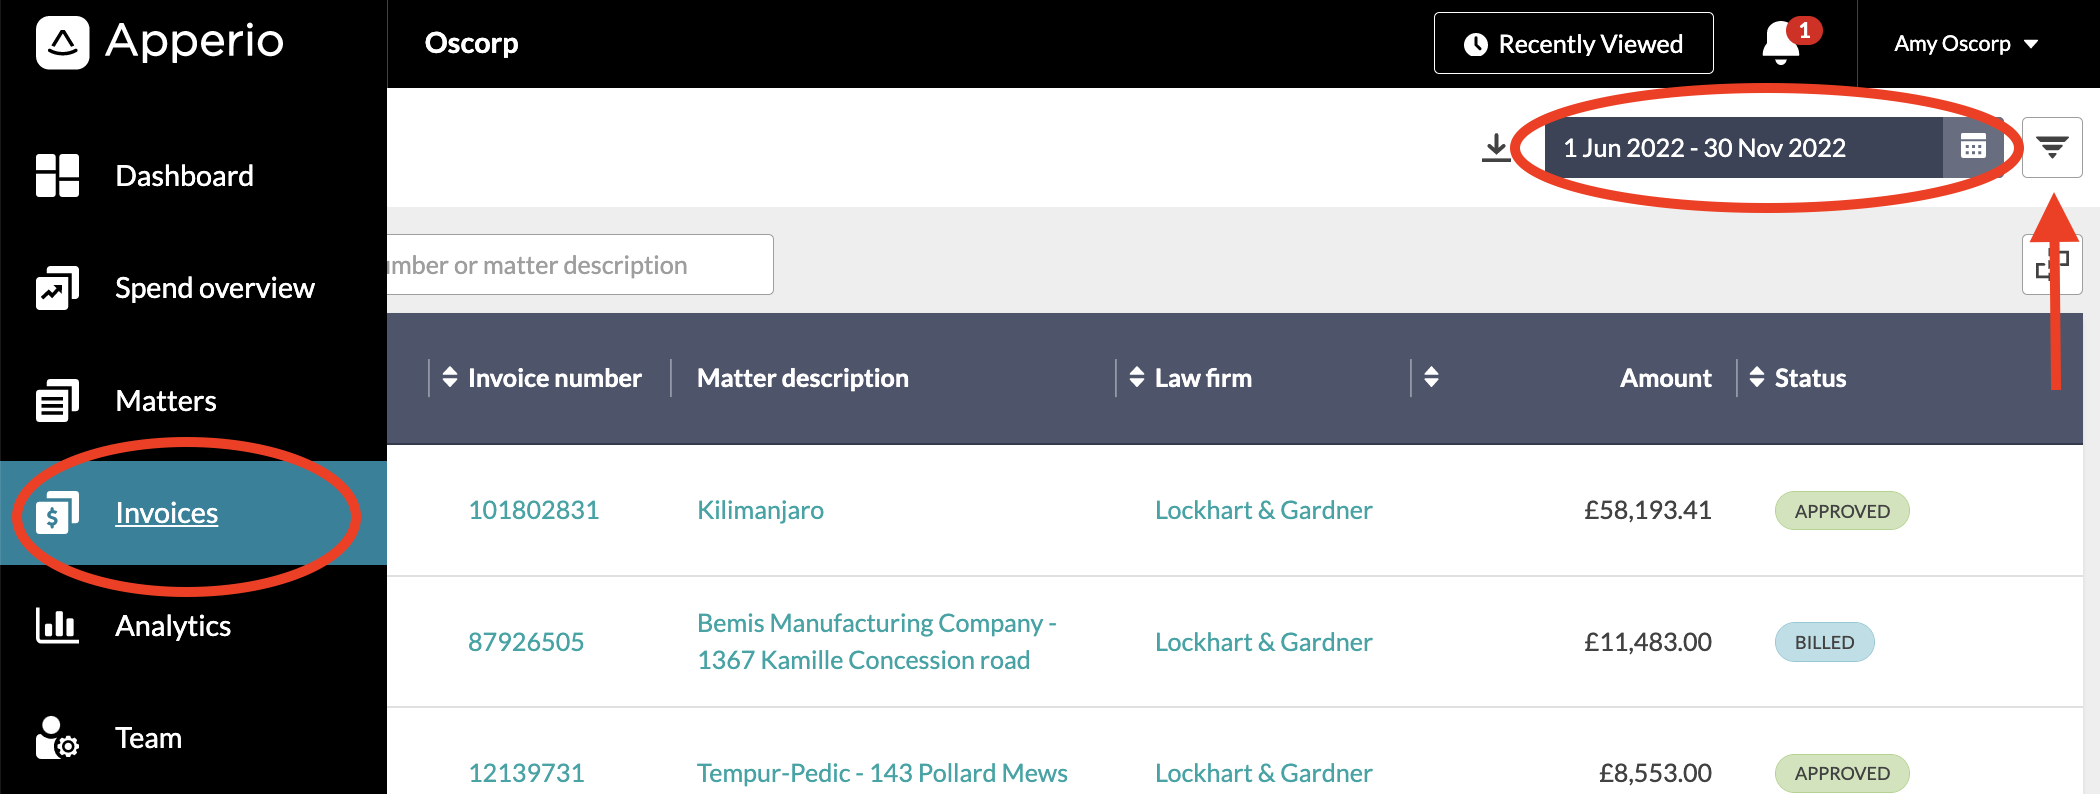Click the Apperio logo icon
Image resolution: width=2100 pixels, height=794 pixels.
[x=62, y=43]
